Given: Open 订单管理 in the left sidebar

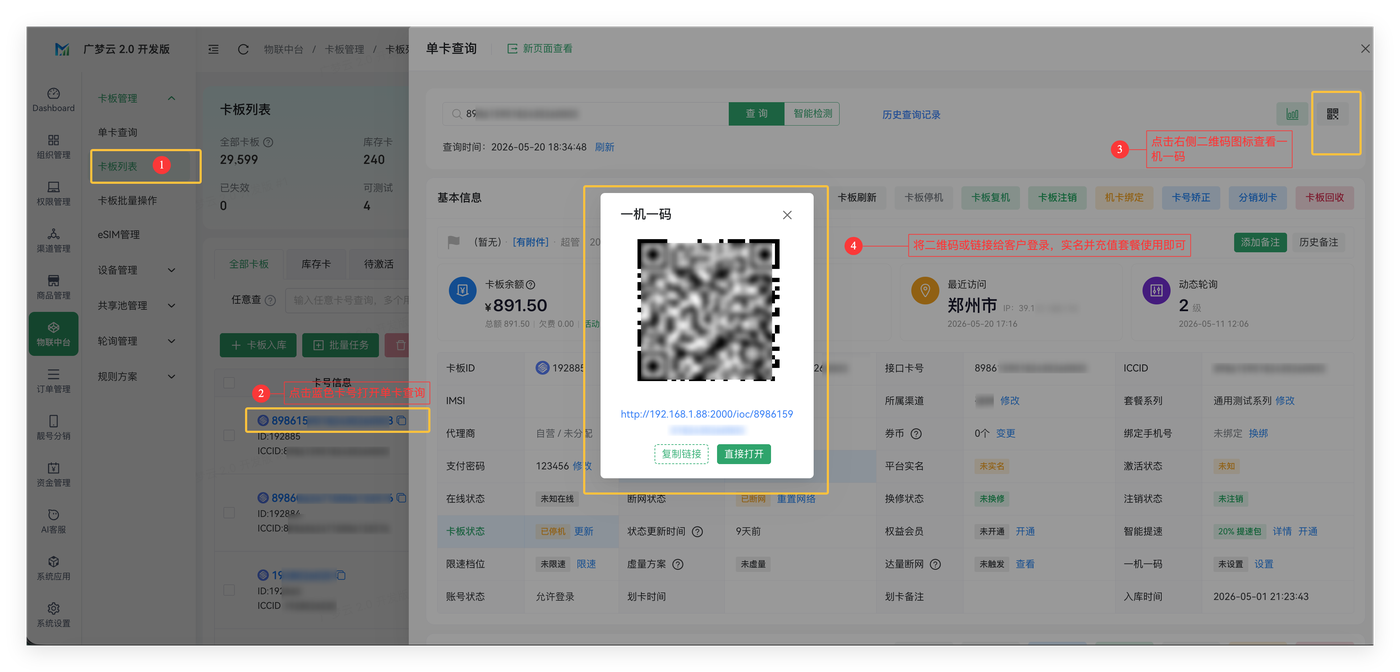Looking at the screenshot, I should tap(53, 381).
